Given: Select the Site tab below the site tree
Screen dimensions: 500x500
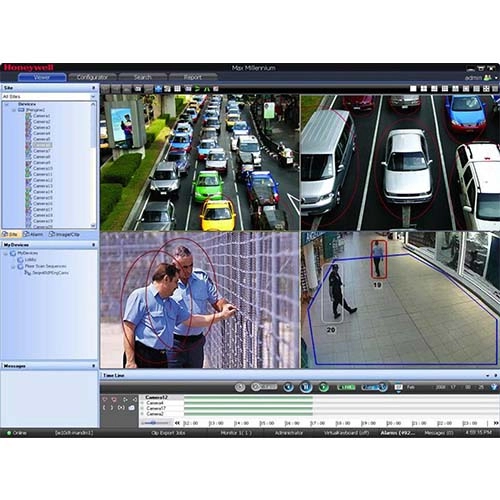Looking at the screenshot, I should 11,235.
